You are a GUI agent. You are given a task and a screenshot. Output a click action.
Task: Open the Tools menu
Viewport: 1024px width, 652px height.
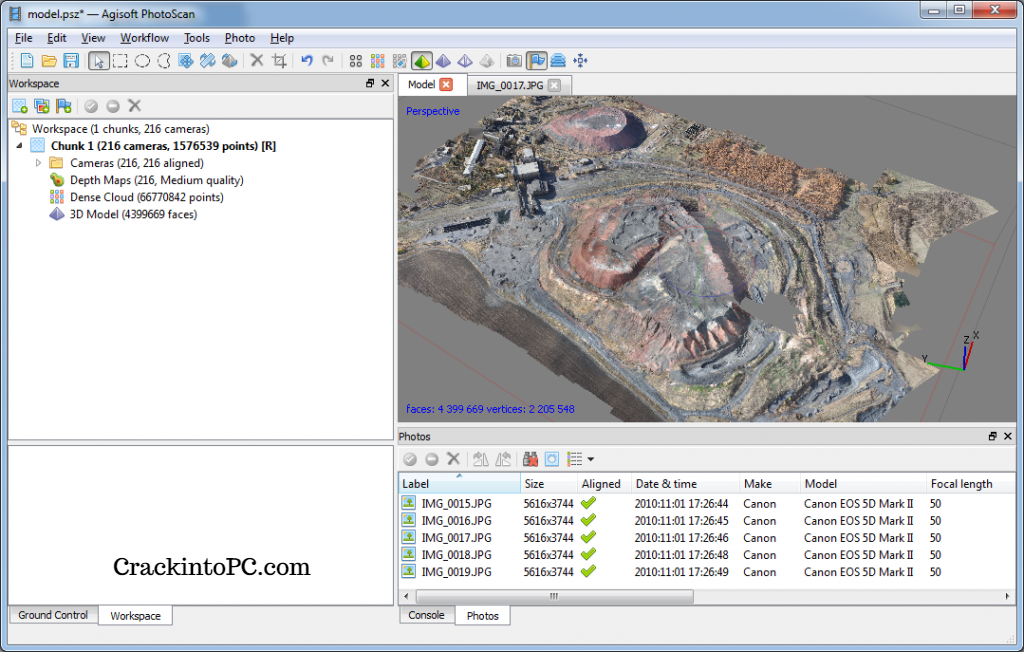[197, 38]
